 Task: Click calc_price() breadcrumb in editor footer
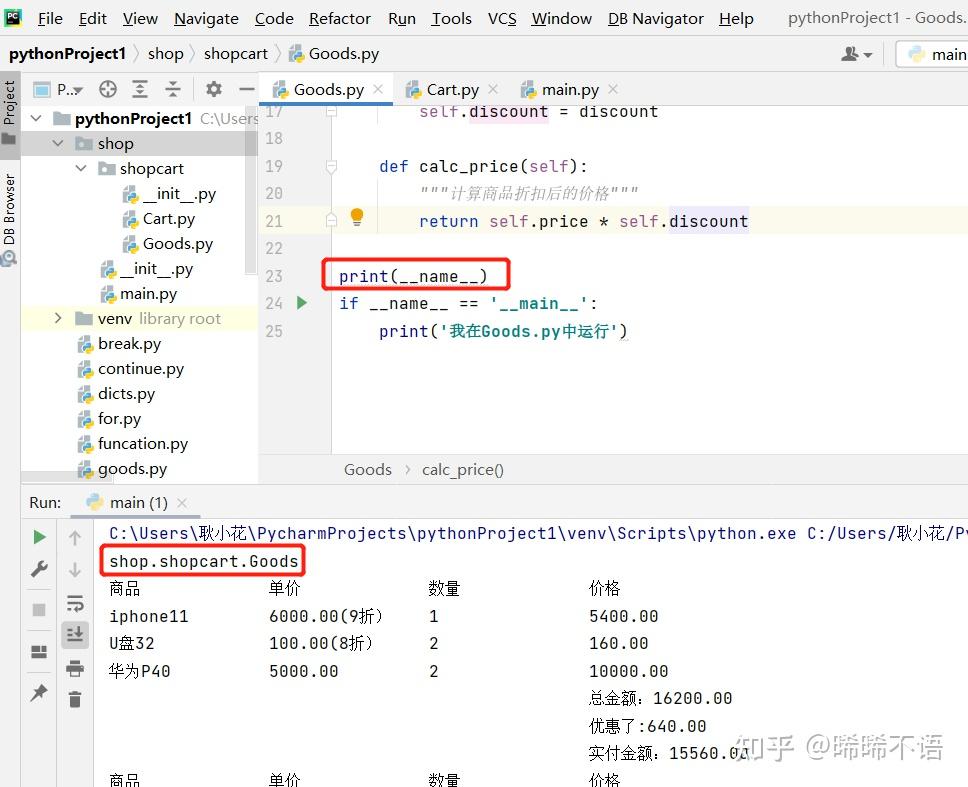pyautogui.click(x=462, y=470)
